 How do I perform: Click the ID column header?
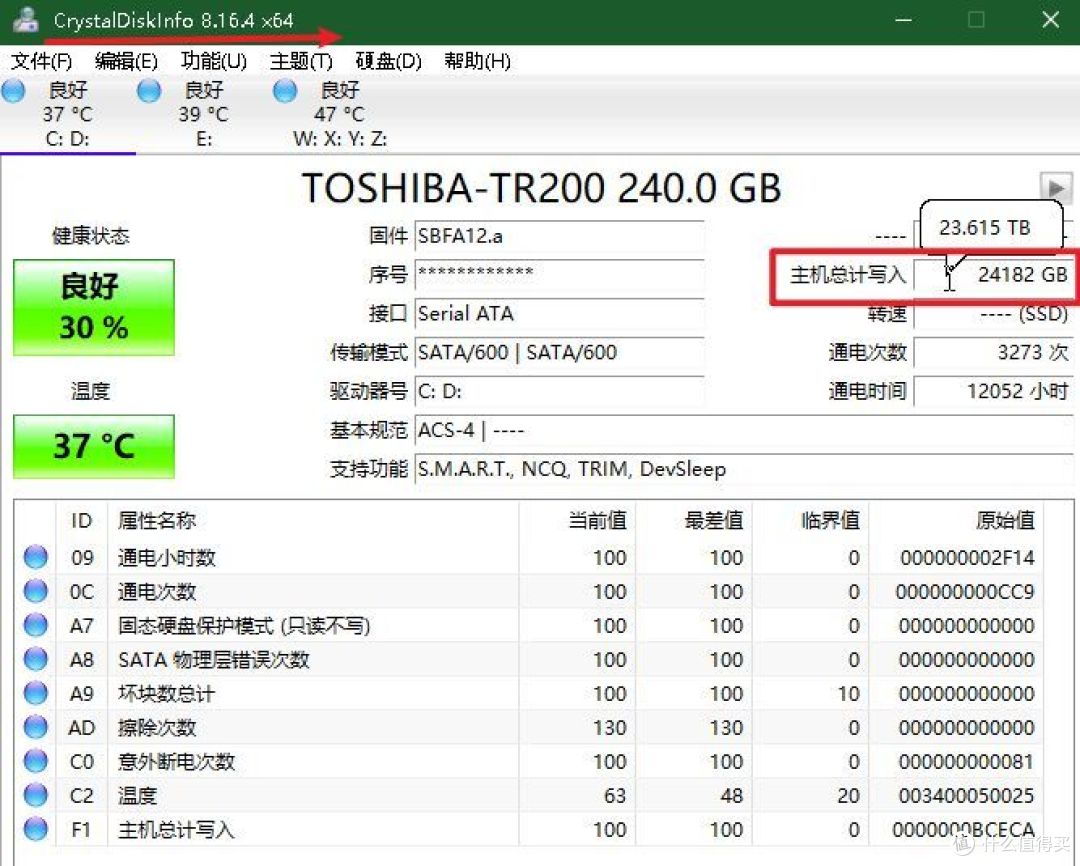[81, 520]
